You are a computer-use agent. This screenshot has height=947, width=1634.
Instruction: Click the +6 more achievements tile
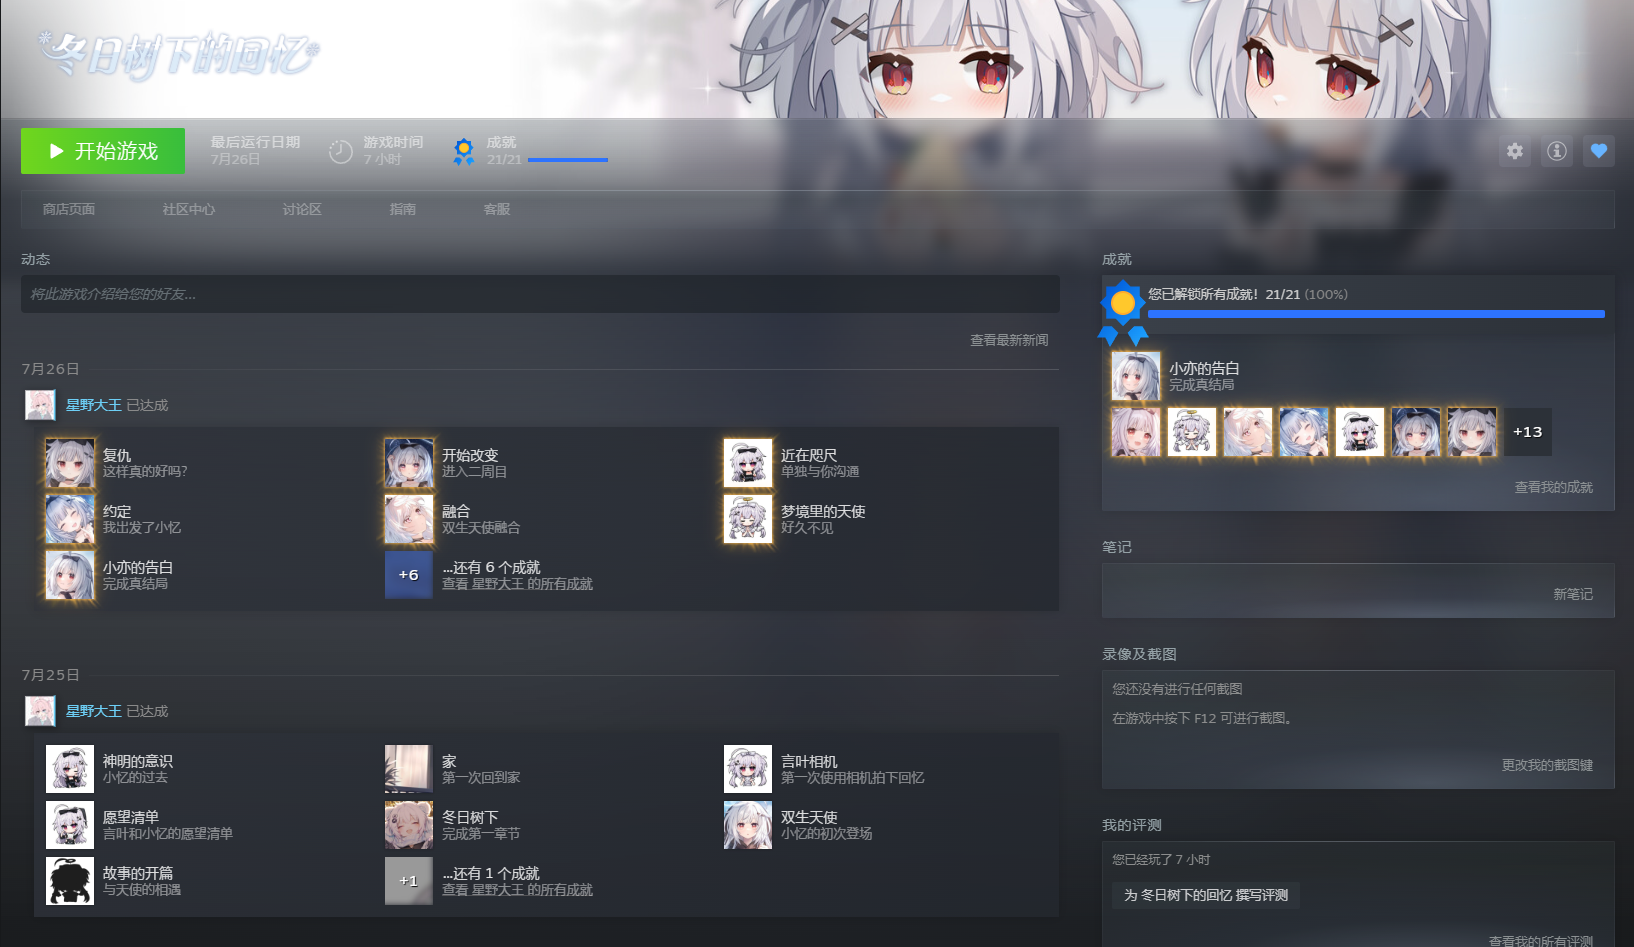(409, 575)
